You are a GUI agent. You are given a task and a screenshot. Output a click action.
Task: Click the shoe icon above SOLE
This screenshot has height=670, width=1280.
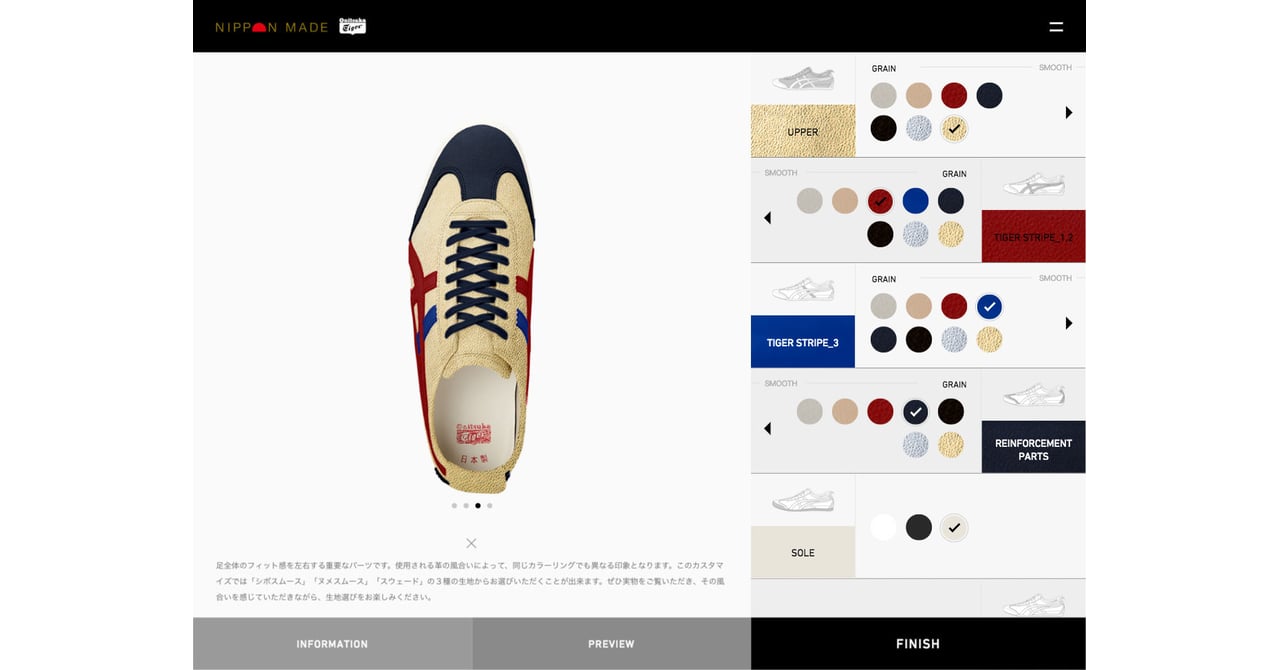[x=803, y=500]
